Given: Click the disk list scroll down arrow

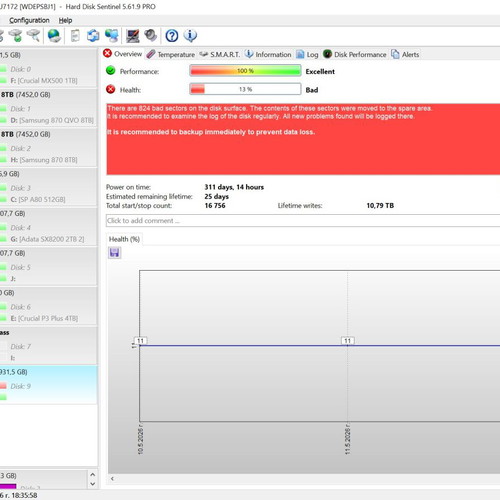Looking at the screenshot, I should tap(93, 484).
